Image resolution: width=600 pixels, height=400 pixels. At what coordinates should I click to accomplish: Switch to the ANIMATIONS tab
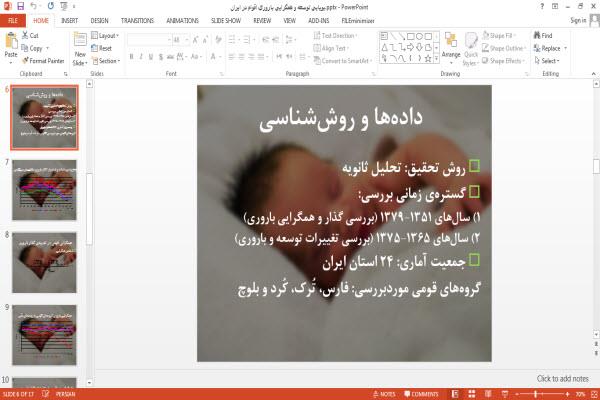183,21
